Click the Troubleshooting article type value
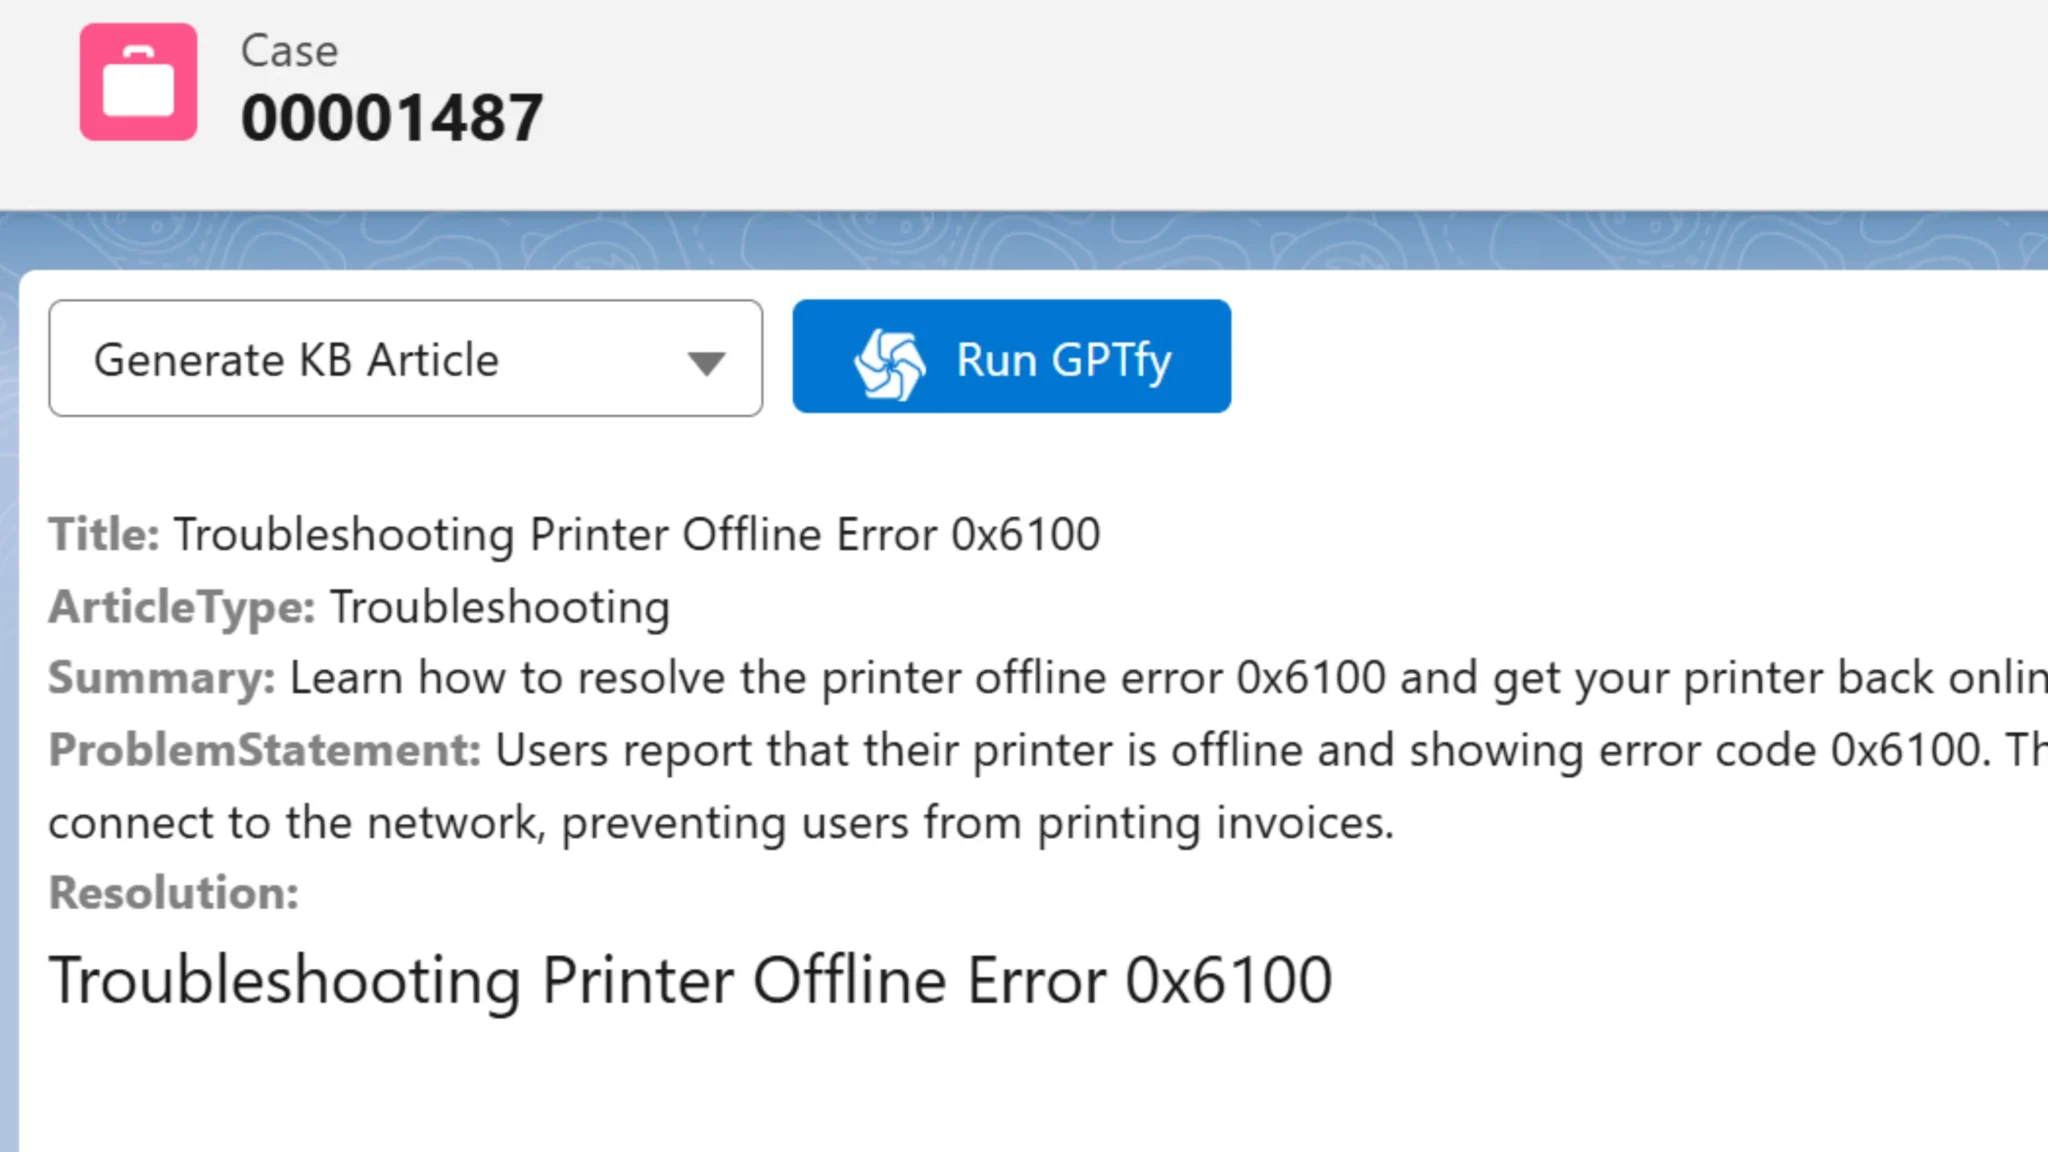Screen dimensions: 2048x1152 pyautogui.click(x=499, y=607)
